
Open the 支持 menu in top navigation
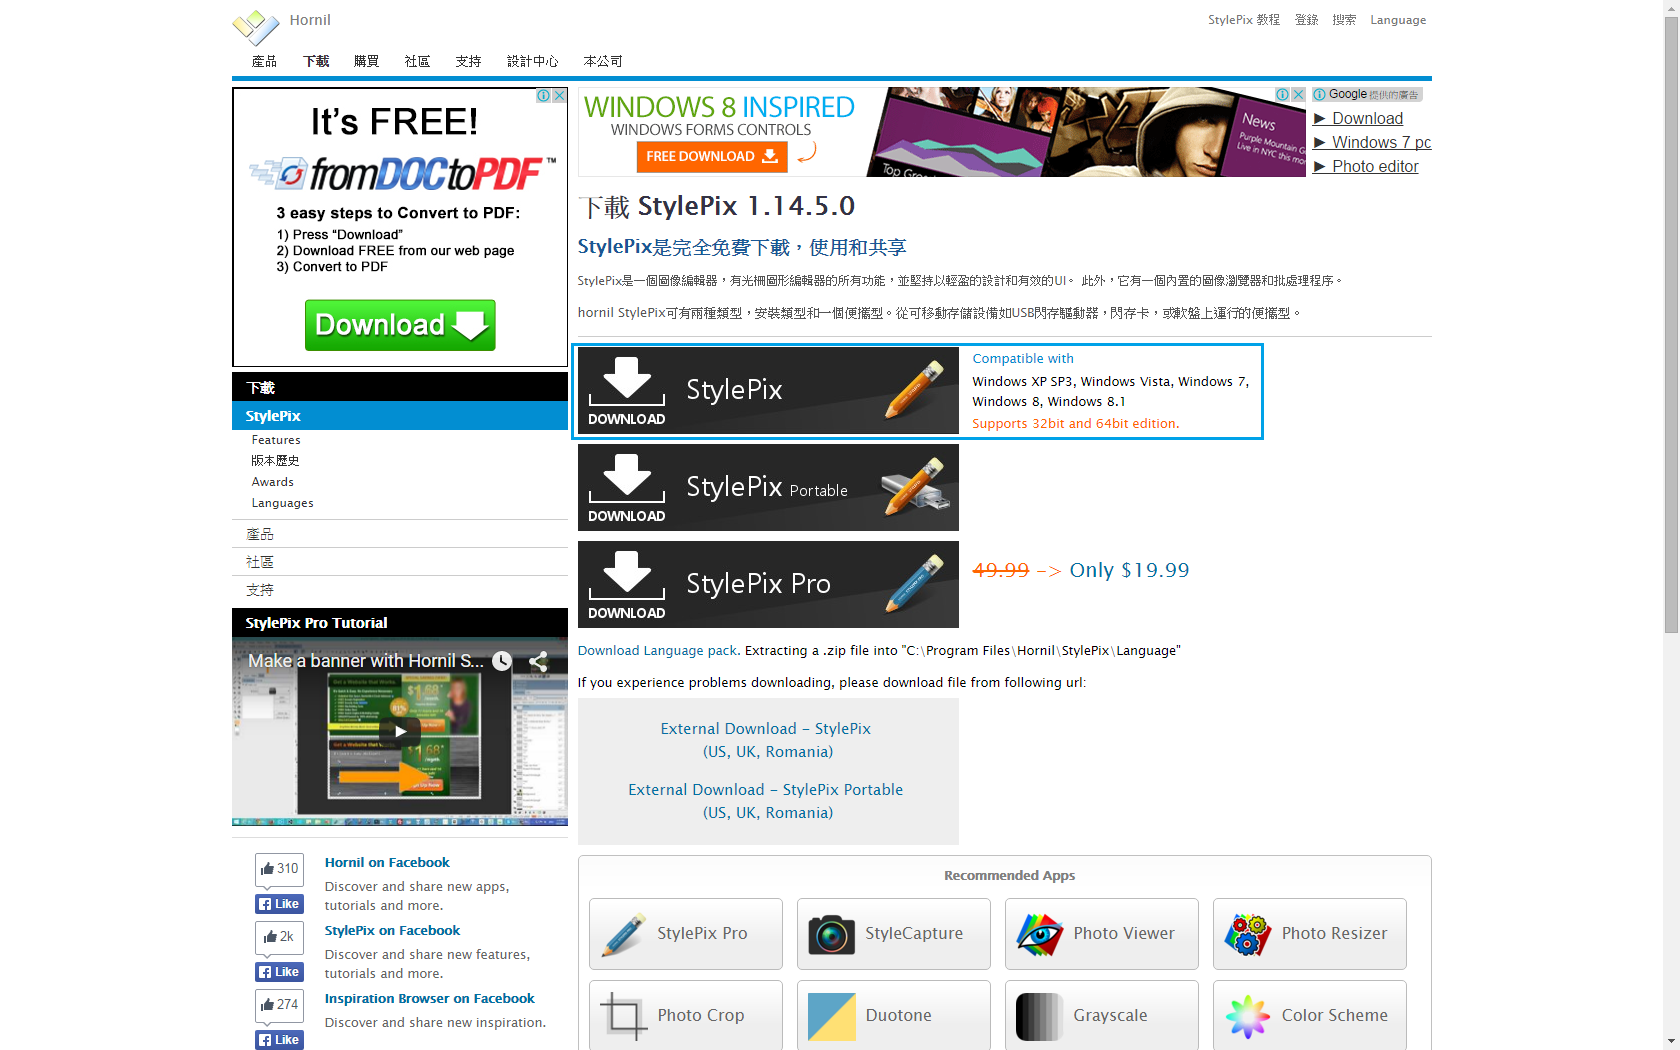[x=468, y=62]
